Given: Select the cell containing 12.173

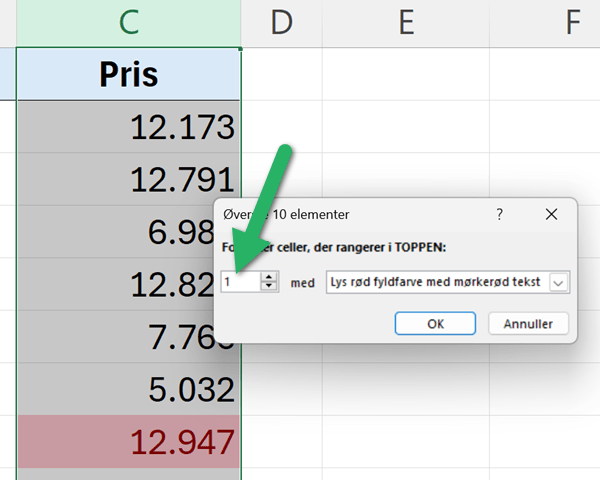Looking at the screenshot, I should (x=129, y=127).
